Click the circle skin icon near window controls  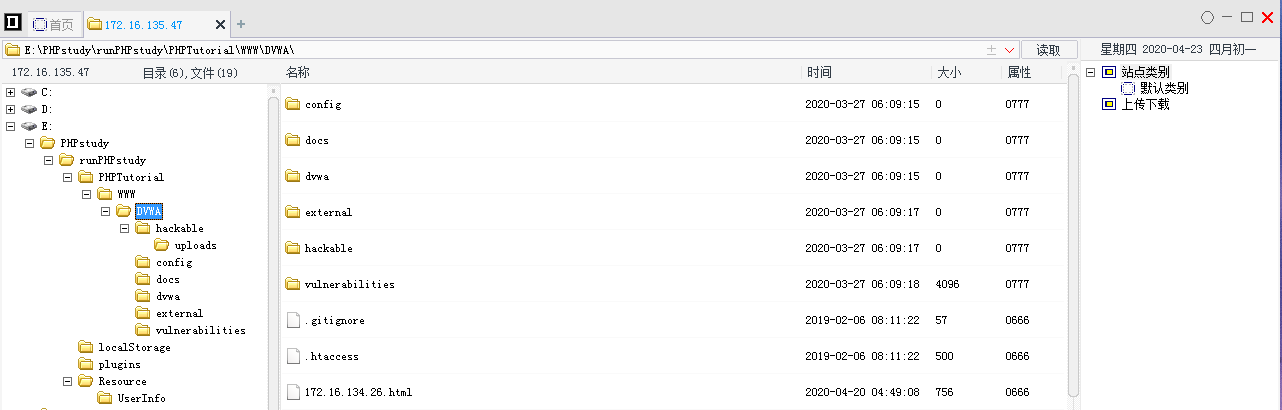coord(1207,17)
